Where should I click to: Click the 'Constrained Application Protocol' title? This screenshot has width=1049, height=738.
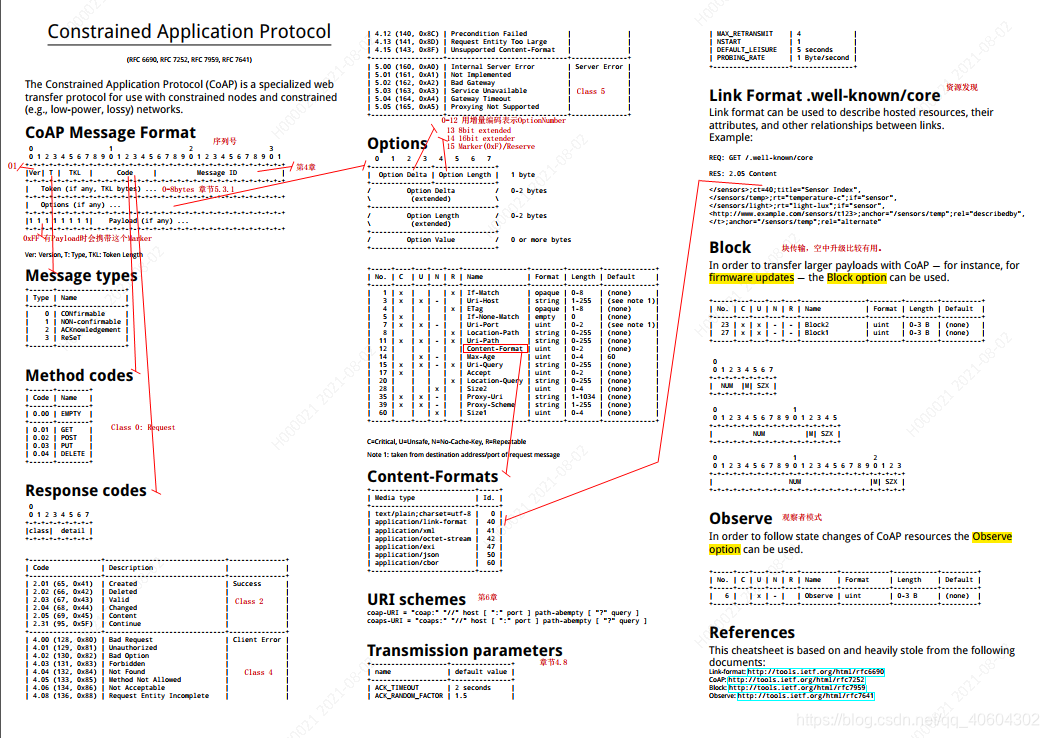189,31
